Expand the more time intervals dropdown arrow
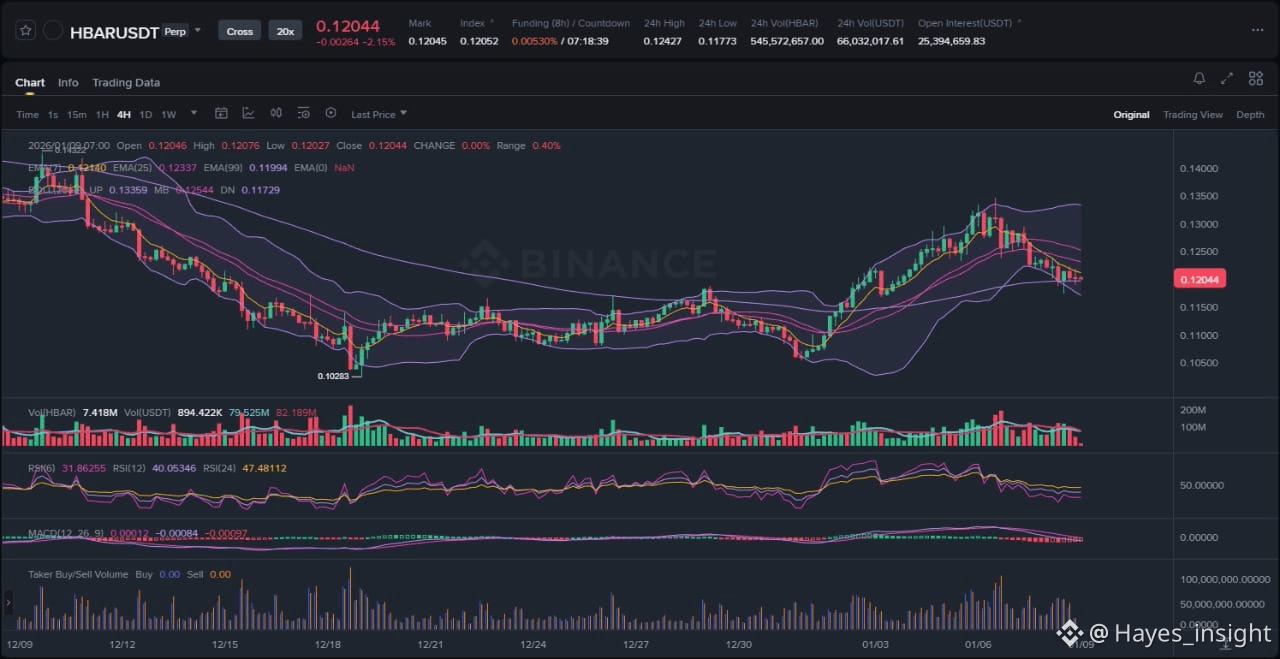This screenshot has width=1280, height=659. click(194, 113)
